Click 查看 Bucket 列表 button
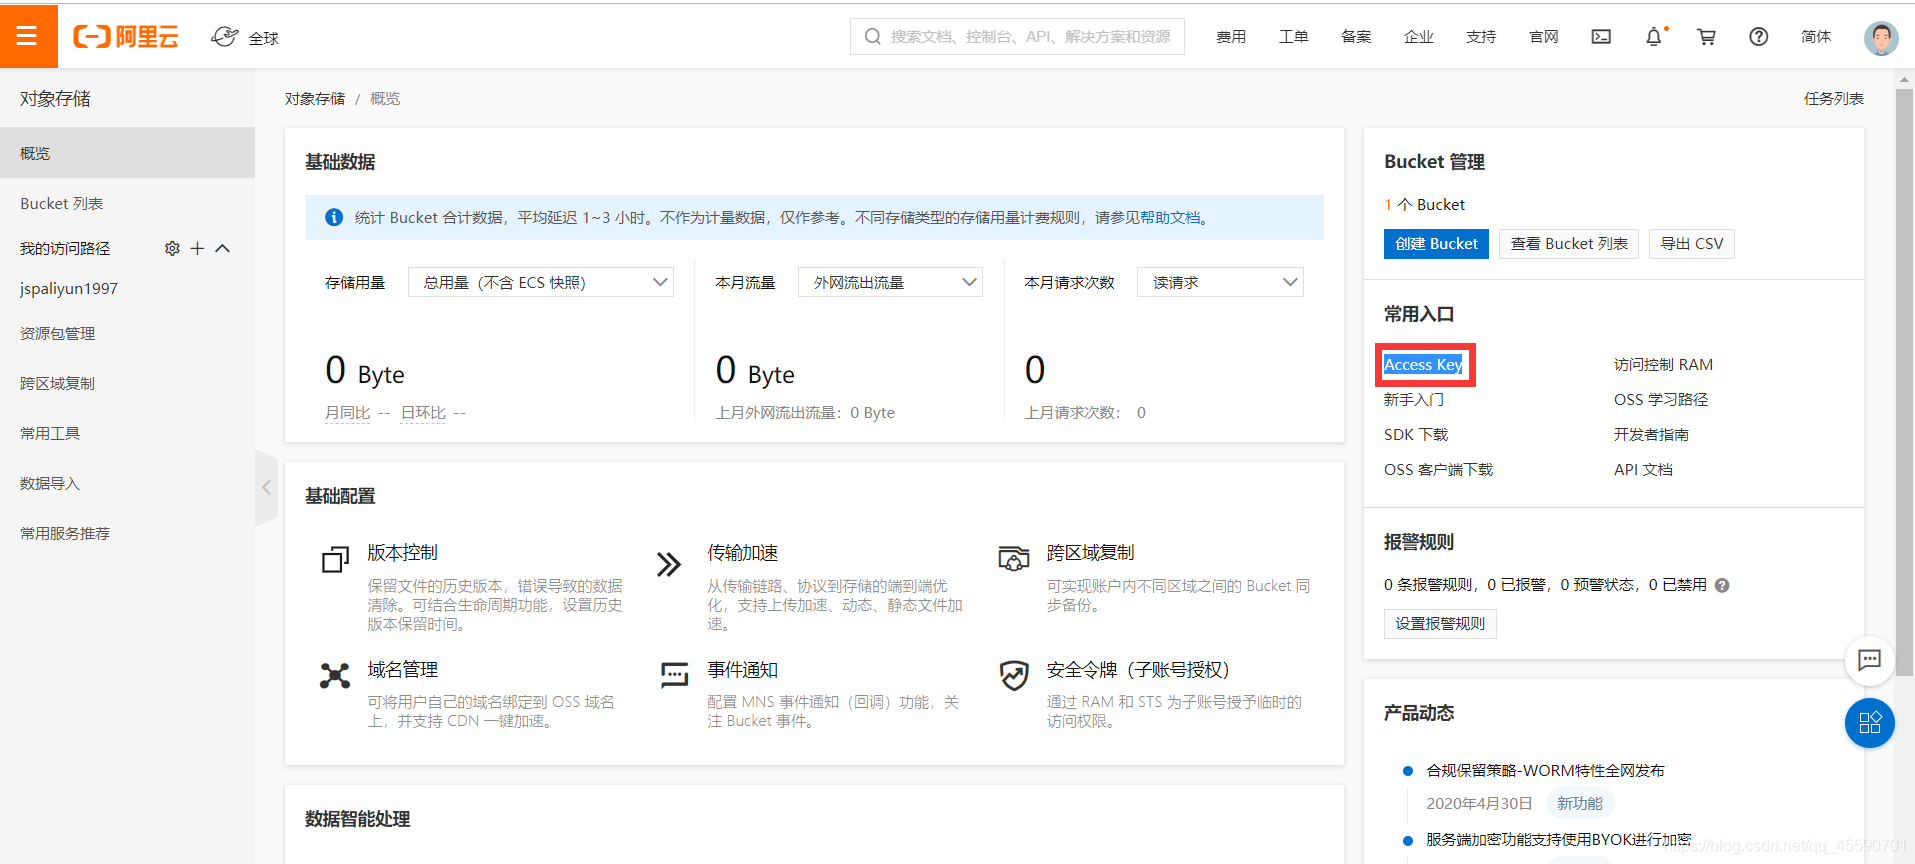This screenshot has height=864, width=1915. point(1569,244)
